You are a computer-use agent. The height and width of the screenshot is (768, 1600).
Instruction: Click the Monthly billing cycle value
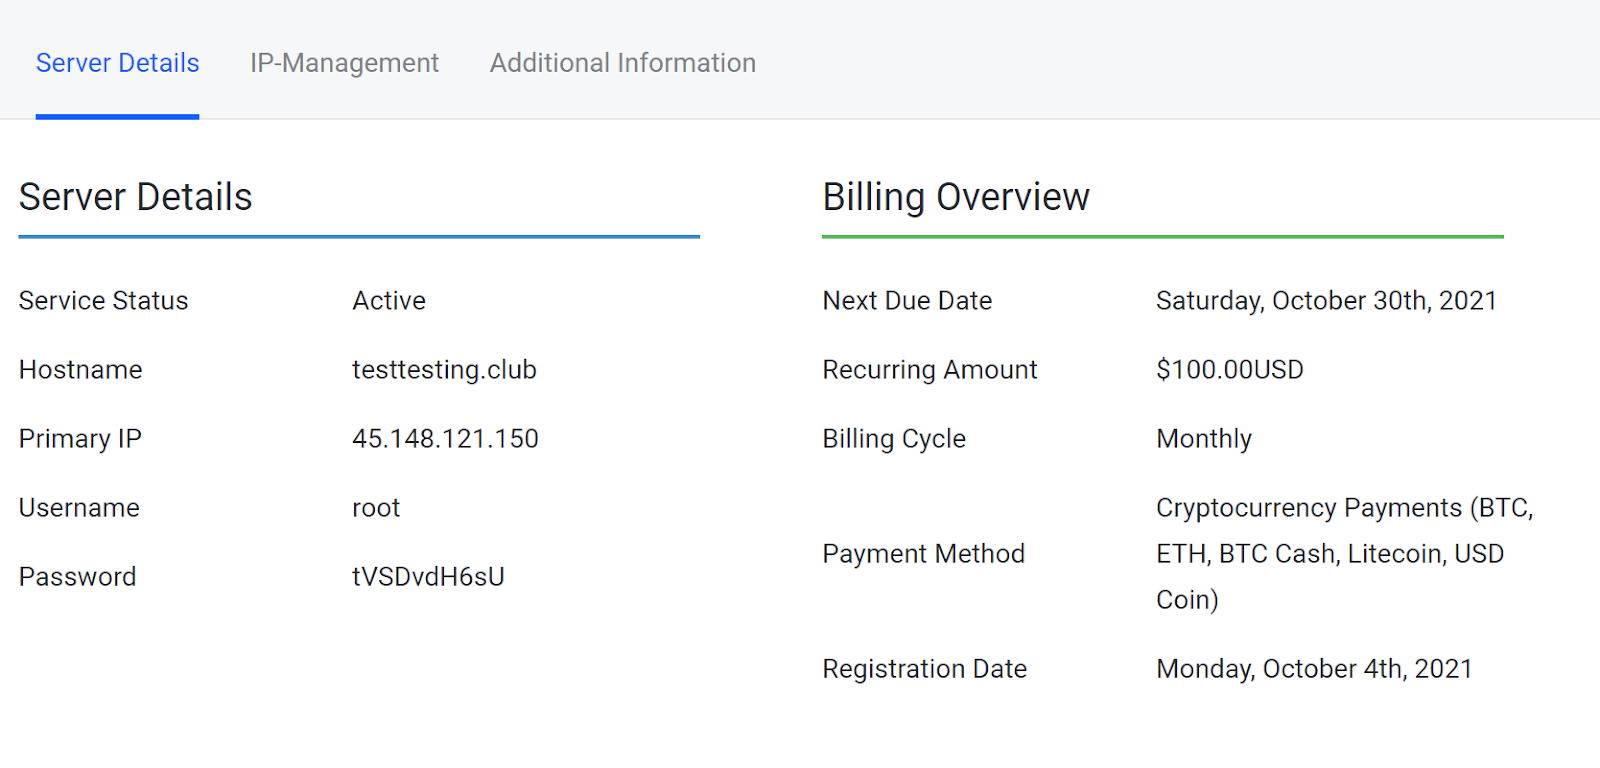point(1204,439)
